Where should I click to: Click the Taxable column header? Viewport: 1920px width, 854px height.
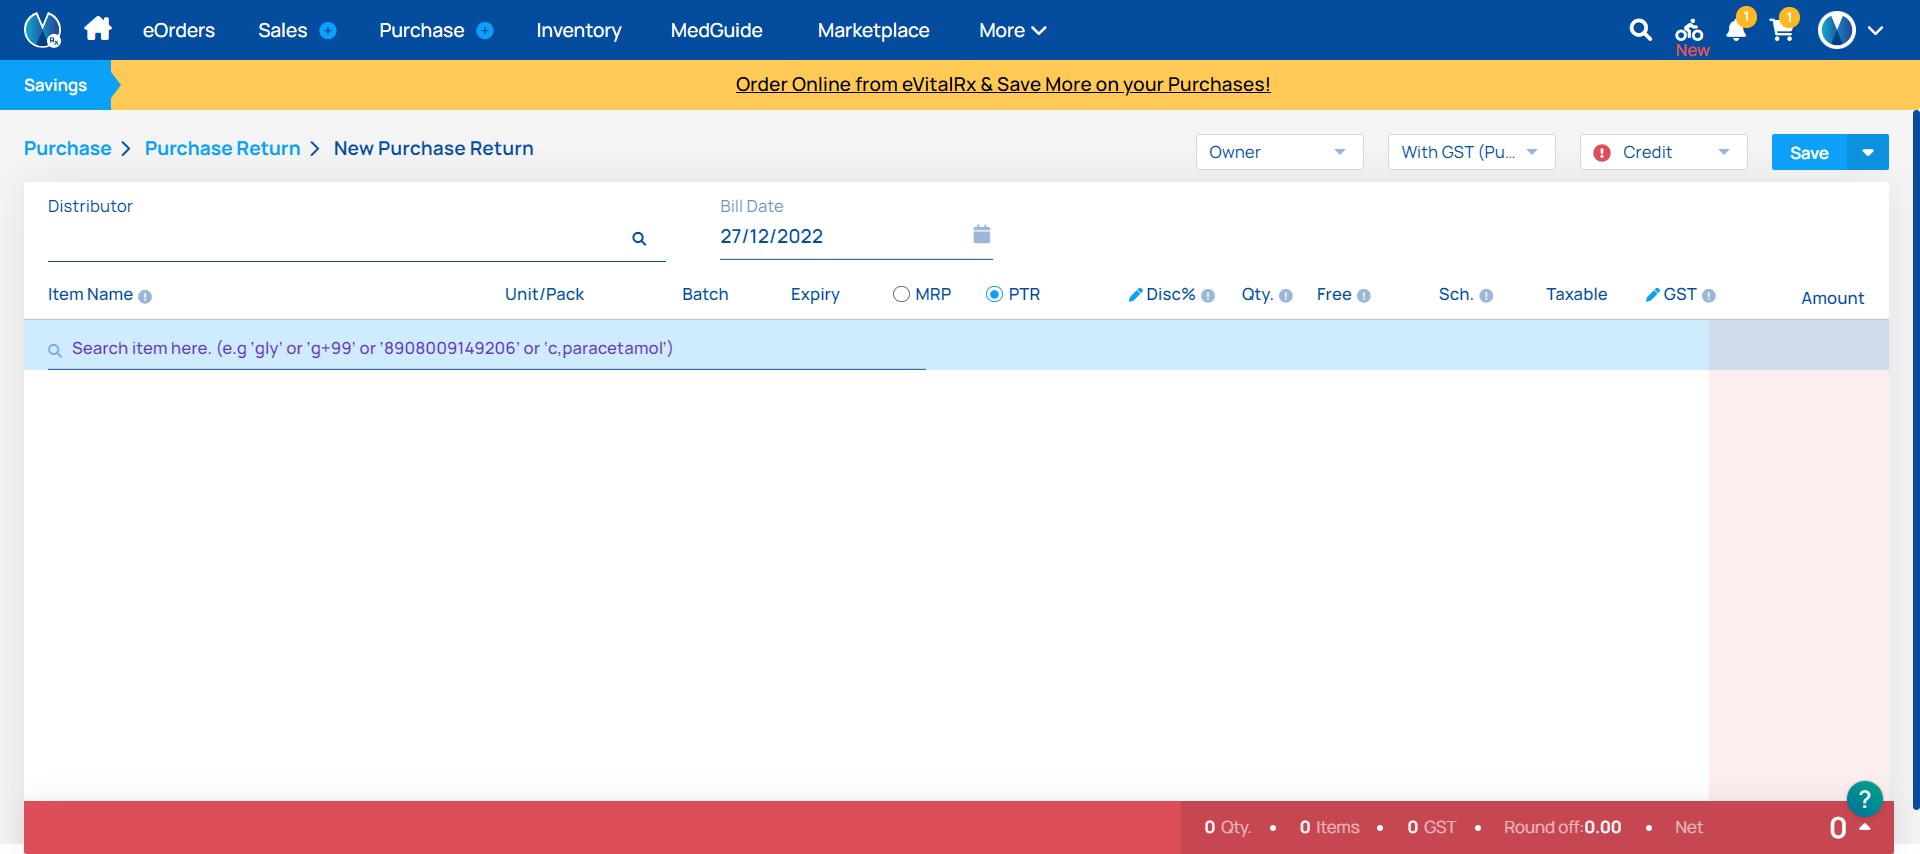coord(1576,294)
